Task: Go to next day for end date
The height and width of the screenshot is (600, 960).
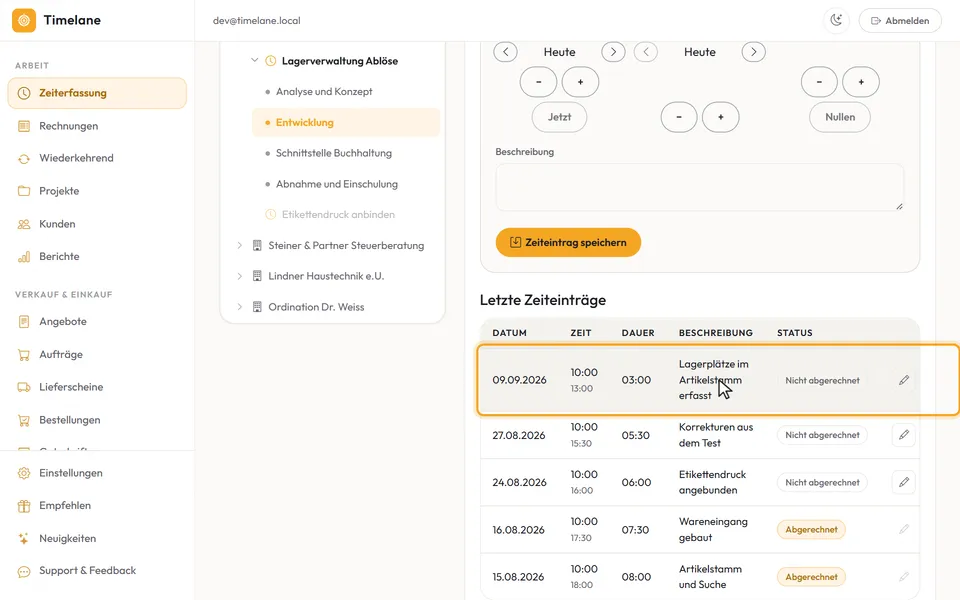Action: pos(754,52)
